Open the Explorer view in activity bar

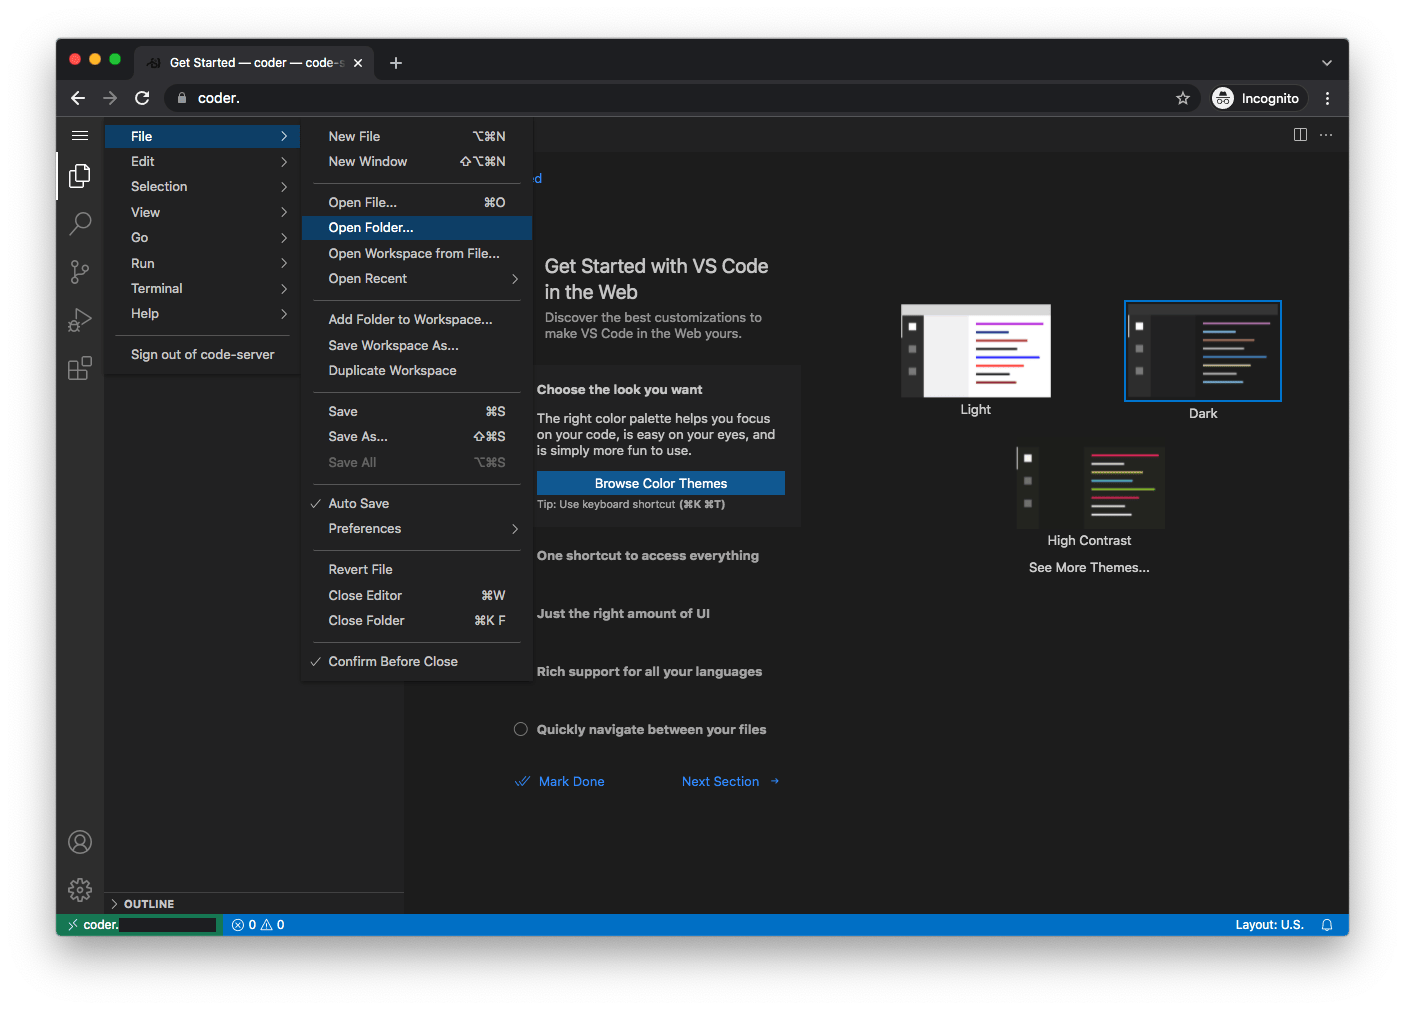coord(80,176)
